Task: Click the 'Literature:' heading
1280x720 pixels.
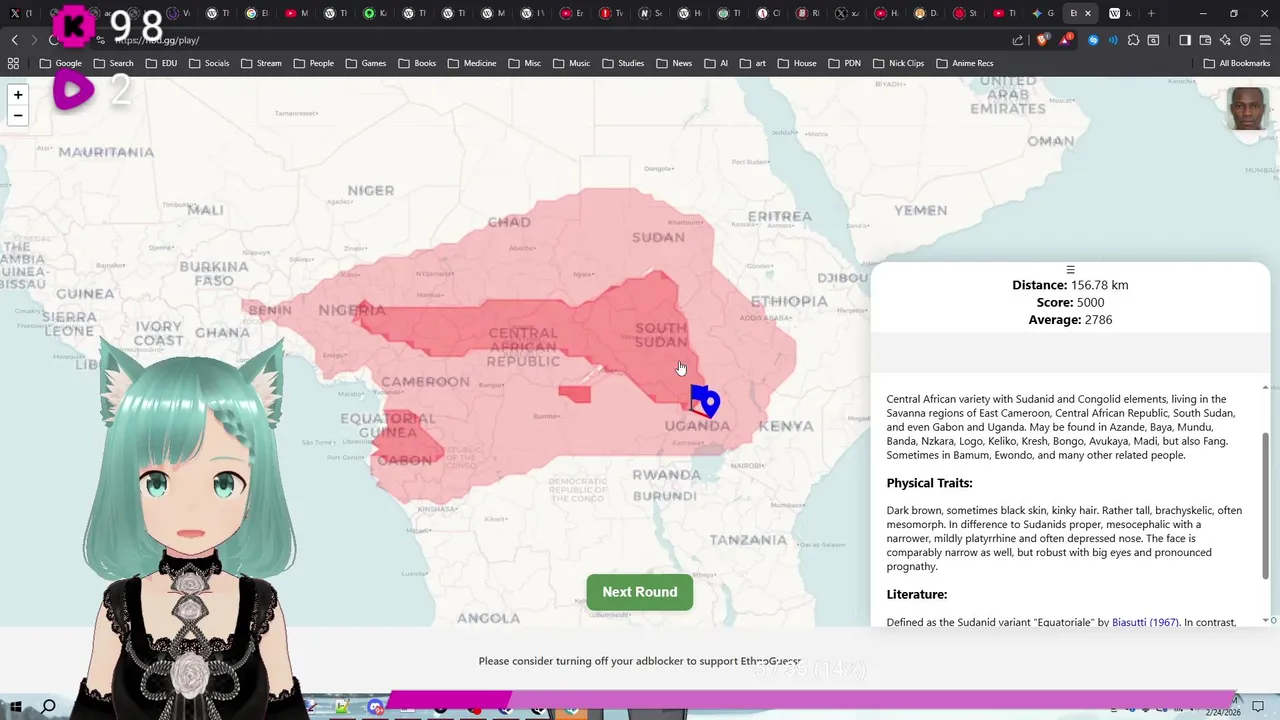Action: [x=916, y=594]
